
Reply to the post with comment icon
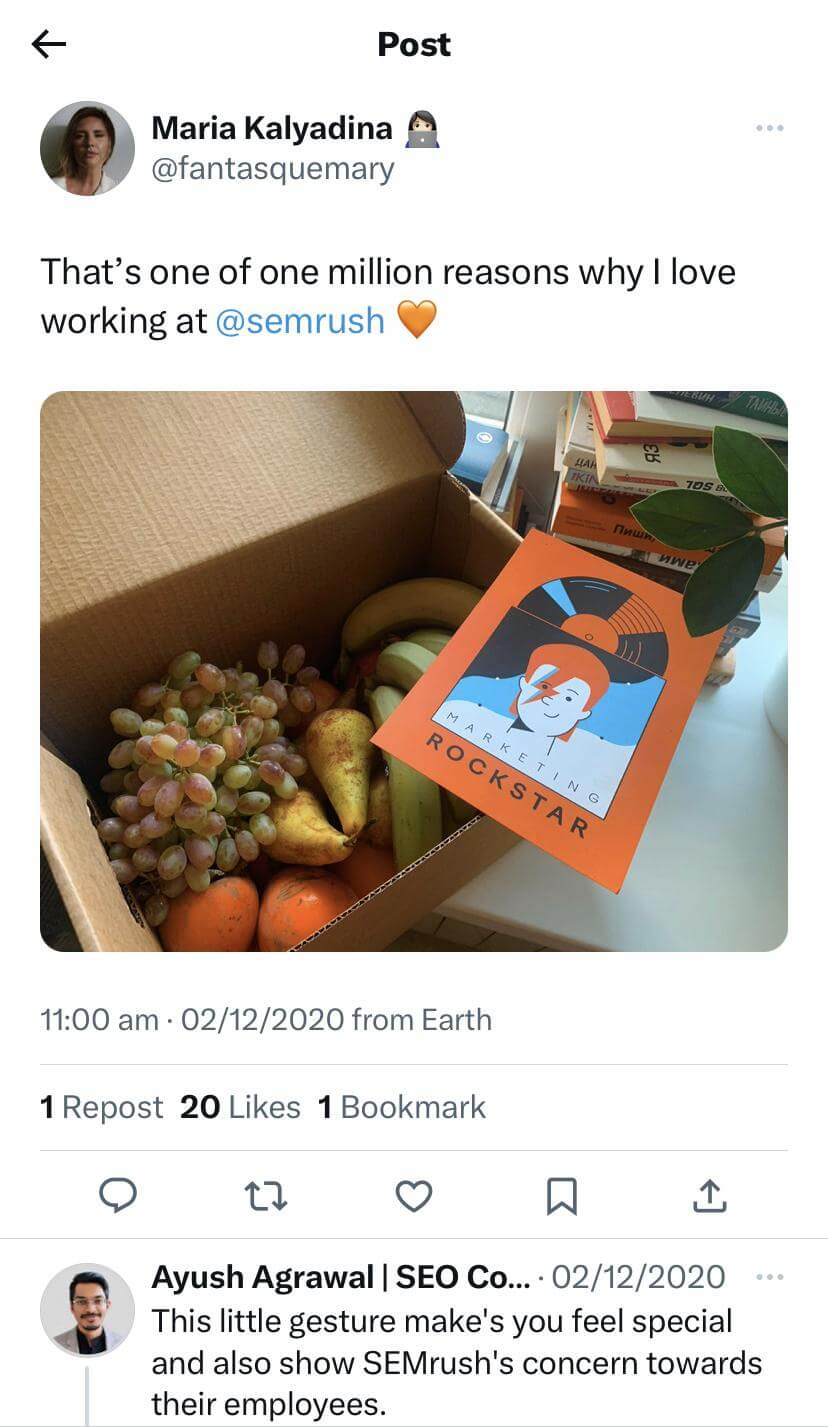(119, 1195)
